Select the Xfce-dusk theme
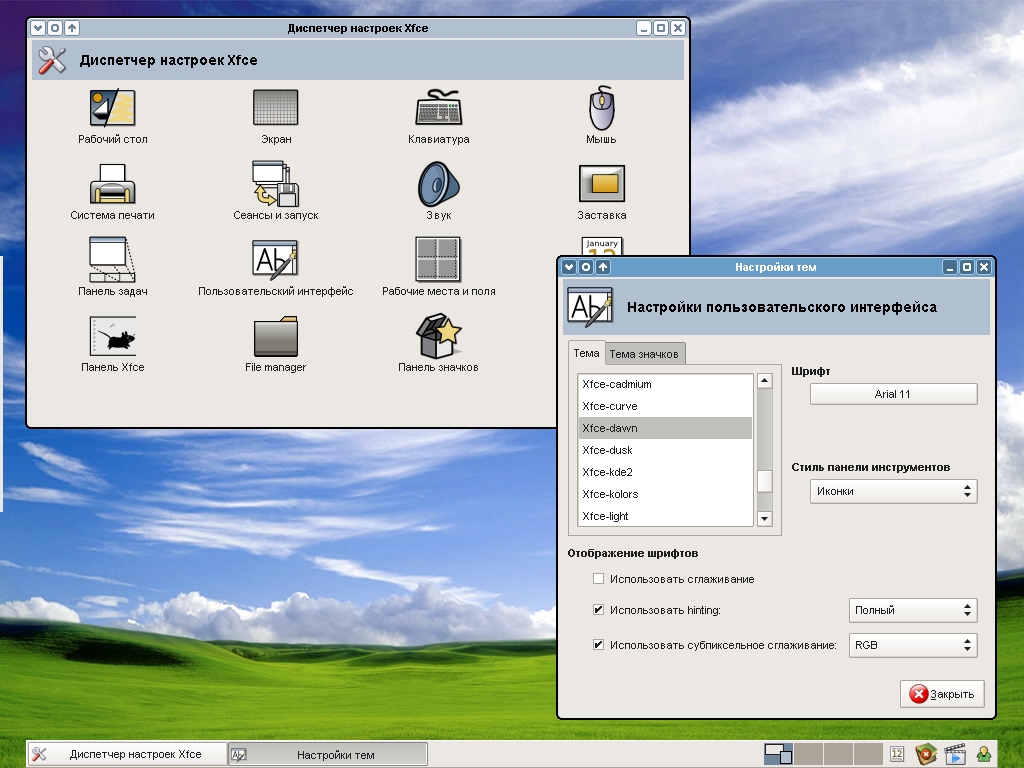 click(x=665, y=450)
